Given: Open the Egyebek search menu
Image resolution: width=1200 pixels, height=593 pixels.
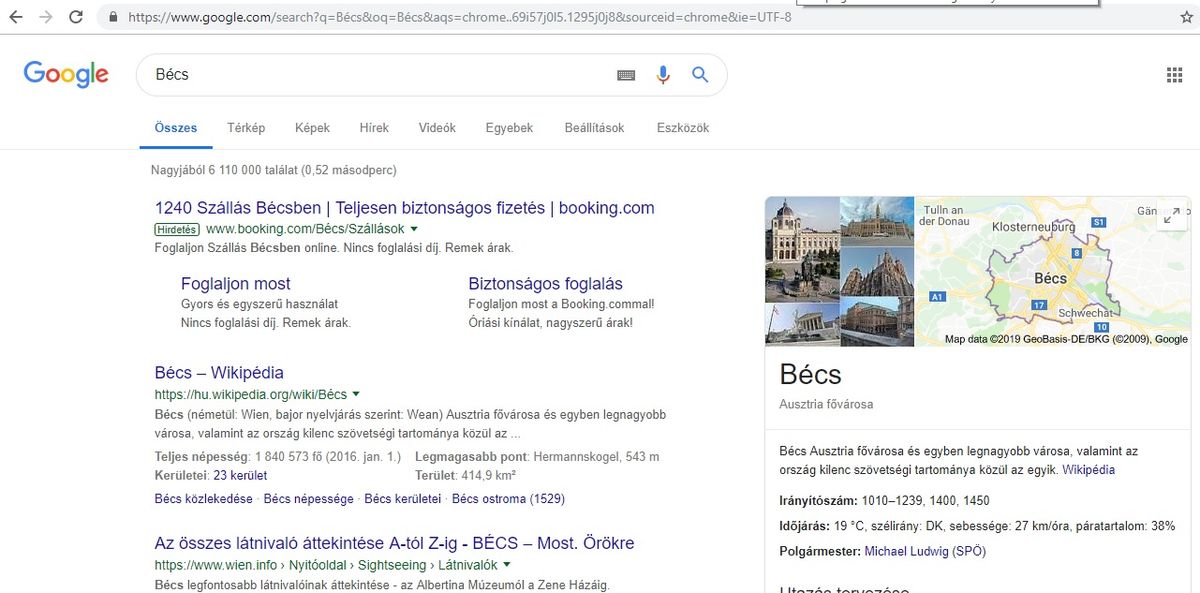Looking at the screenshot, I should (x=509, y=128).
